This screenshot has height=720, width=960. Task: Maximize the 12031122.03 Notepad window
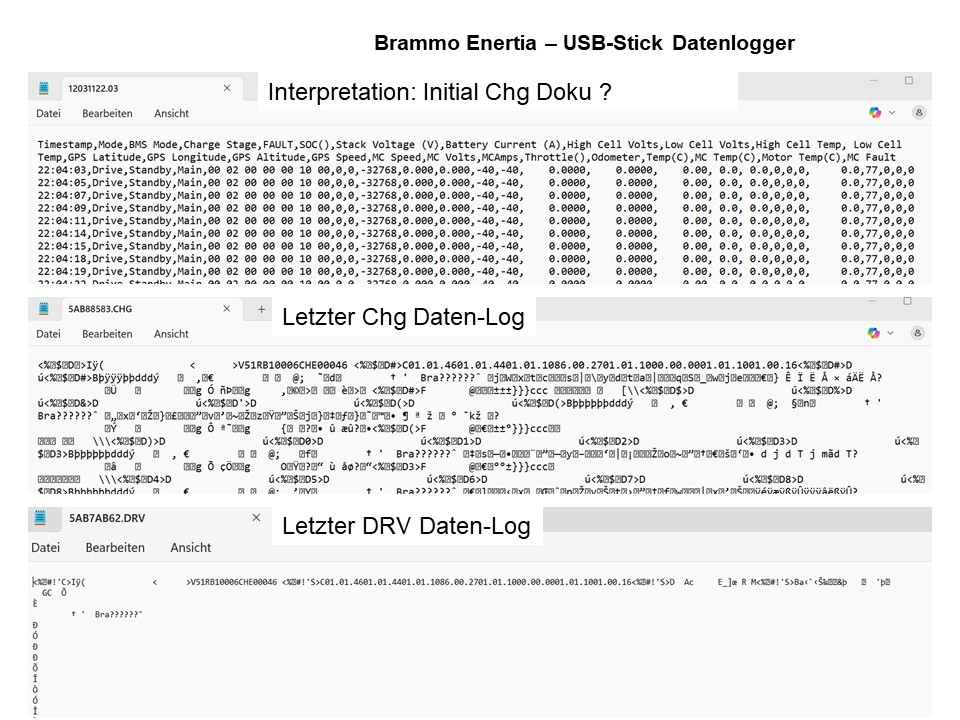point(908,80)
